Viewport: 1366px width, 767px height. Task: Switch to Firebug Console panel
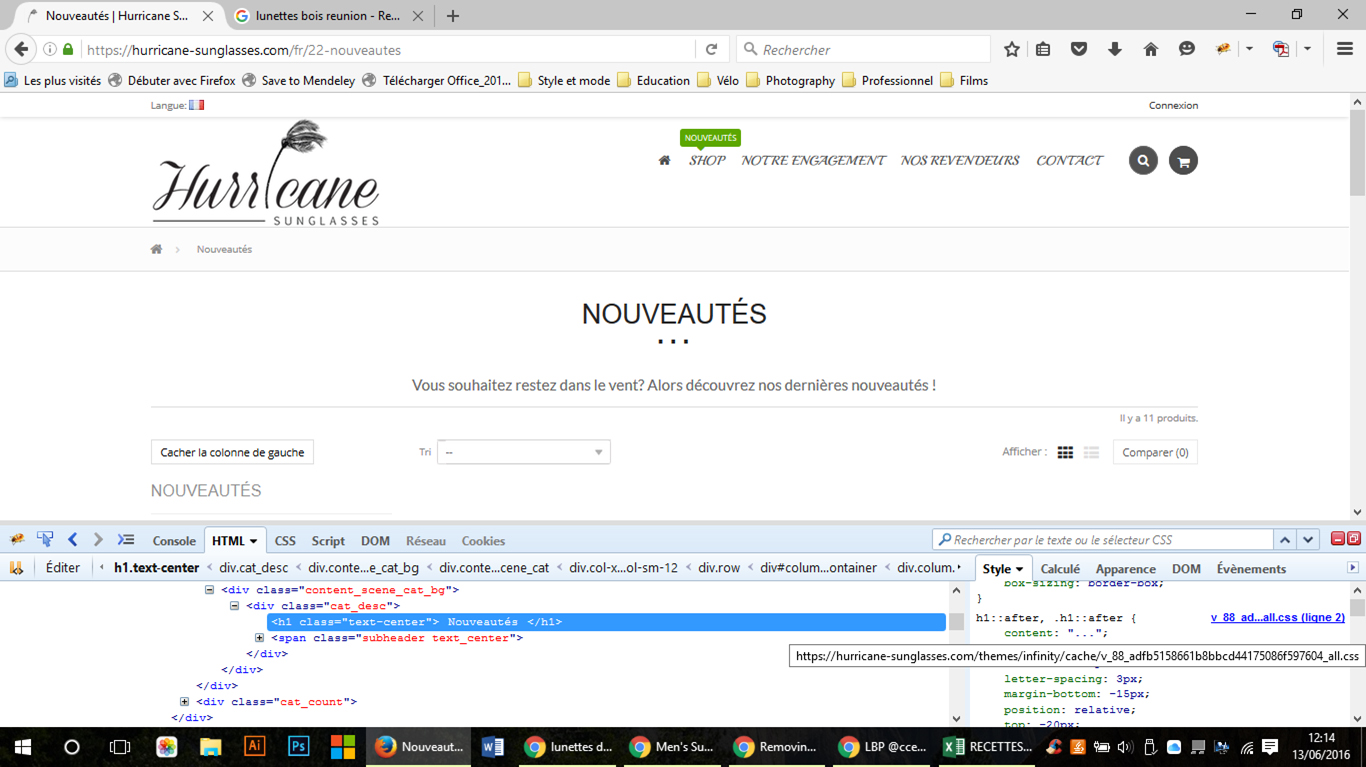[x=174, y=541]
